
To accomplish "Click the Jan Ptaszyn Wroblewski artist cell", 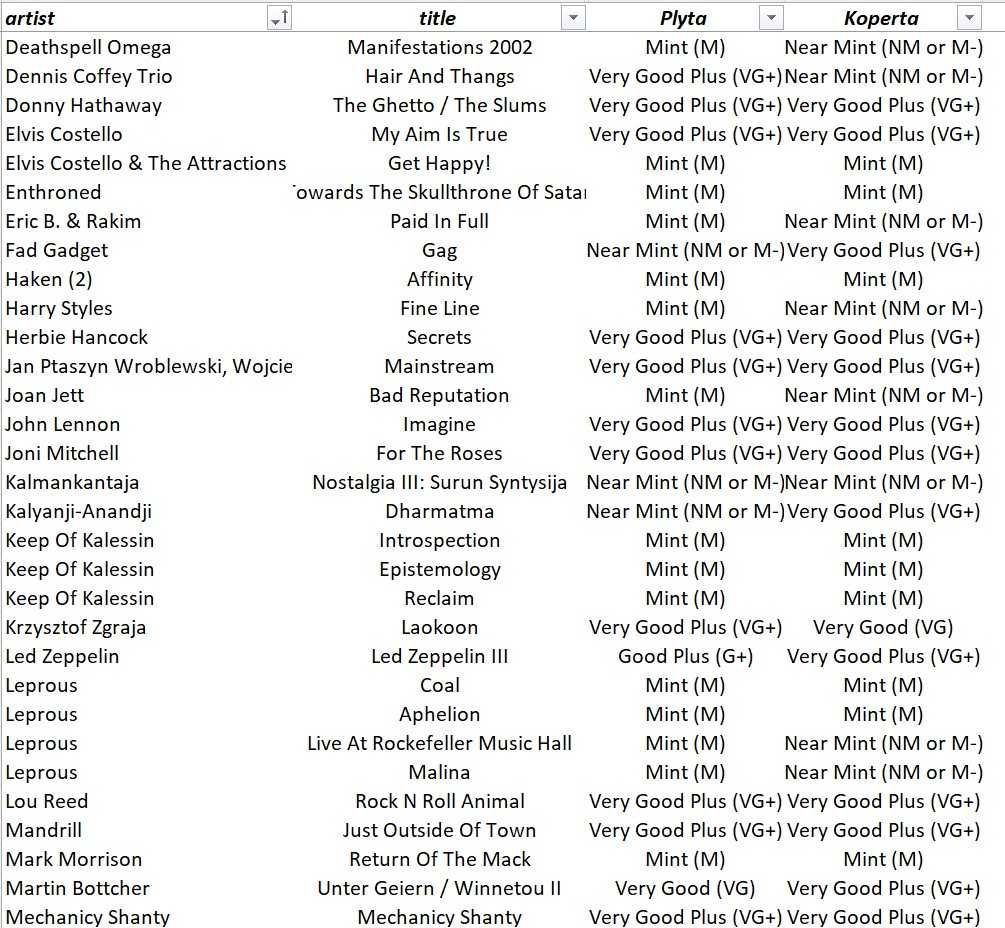I will pos(147,367).
